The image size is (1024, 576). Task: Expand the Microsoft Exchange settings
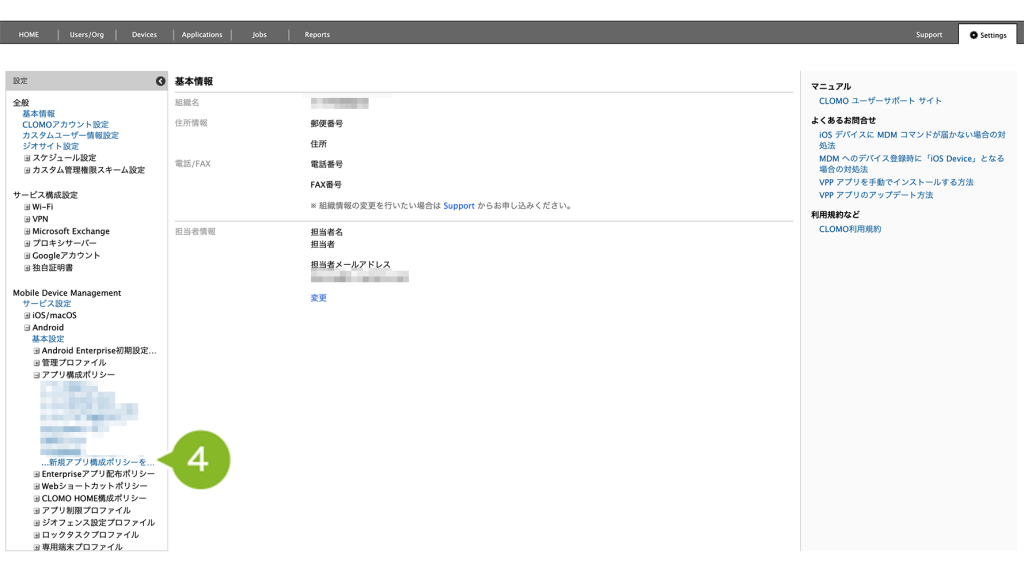[28, 231]
